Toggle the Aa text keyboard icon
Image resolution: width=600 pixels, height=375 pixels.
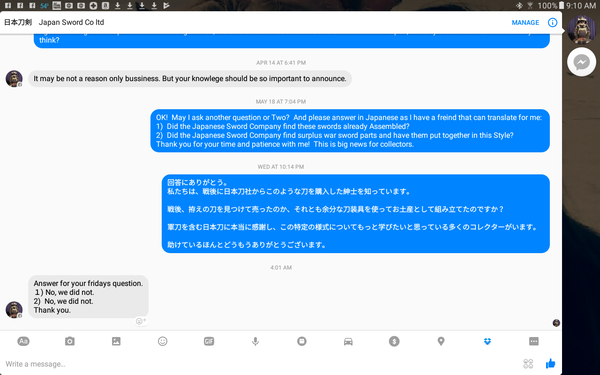[23, 341]
